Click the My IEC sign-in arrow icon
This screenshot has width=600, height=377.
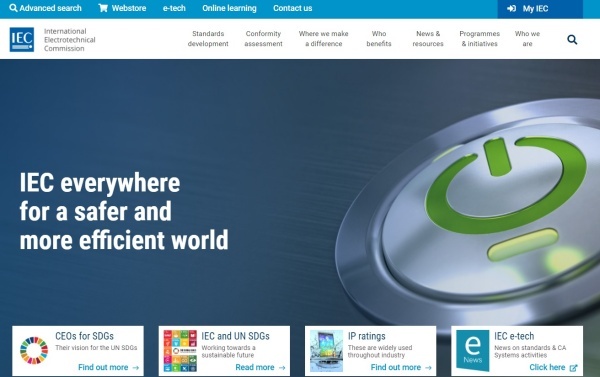511,8
